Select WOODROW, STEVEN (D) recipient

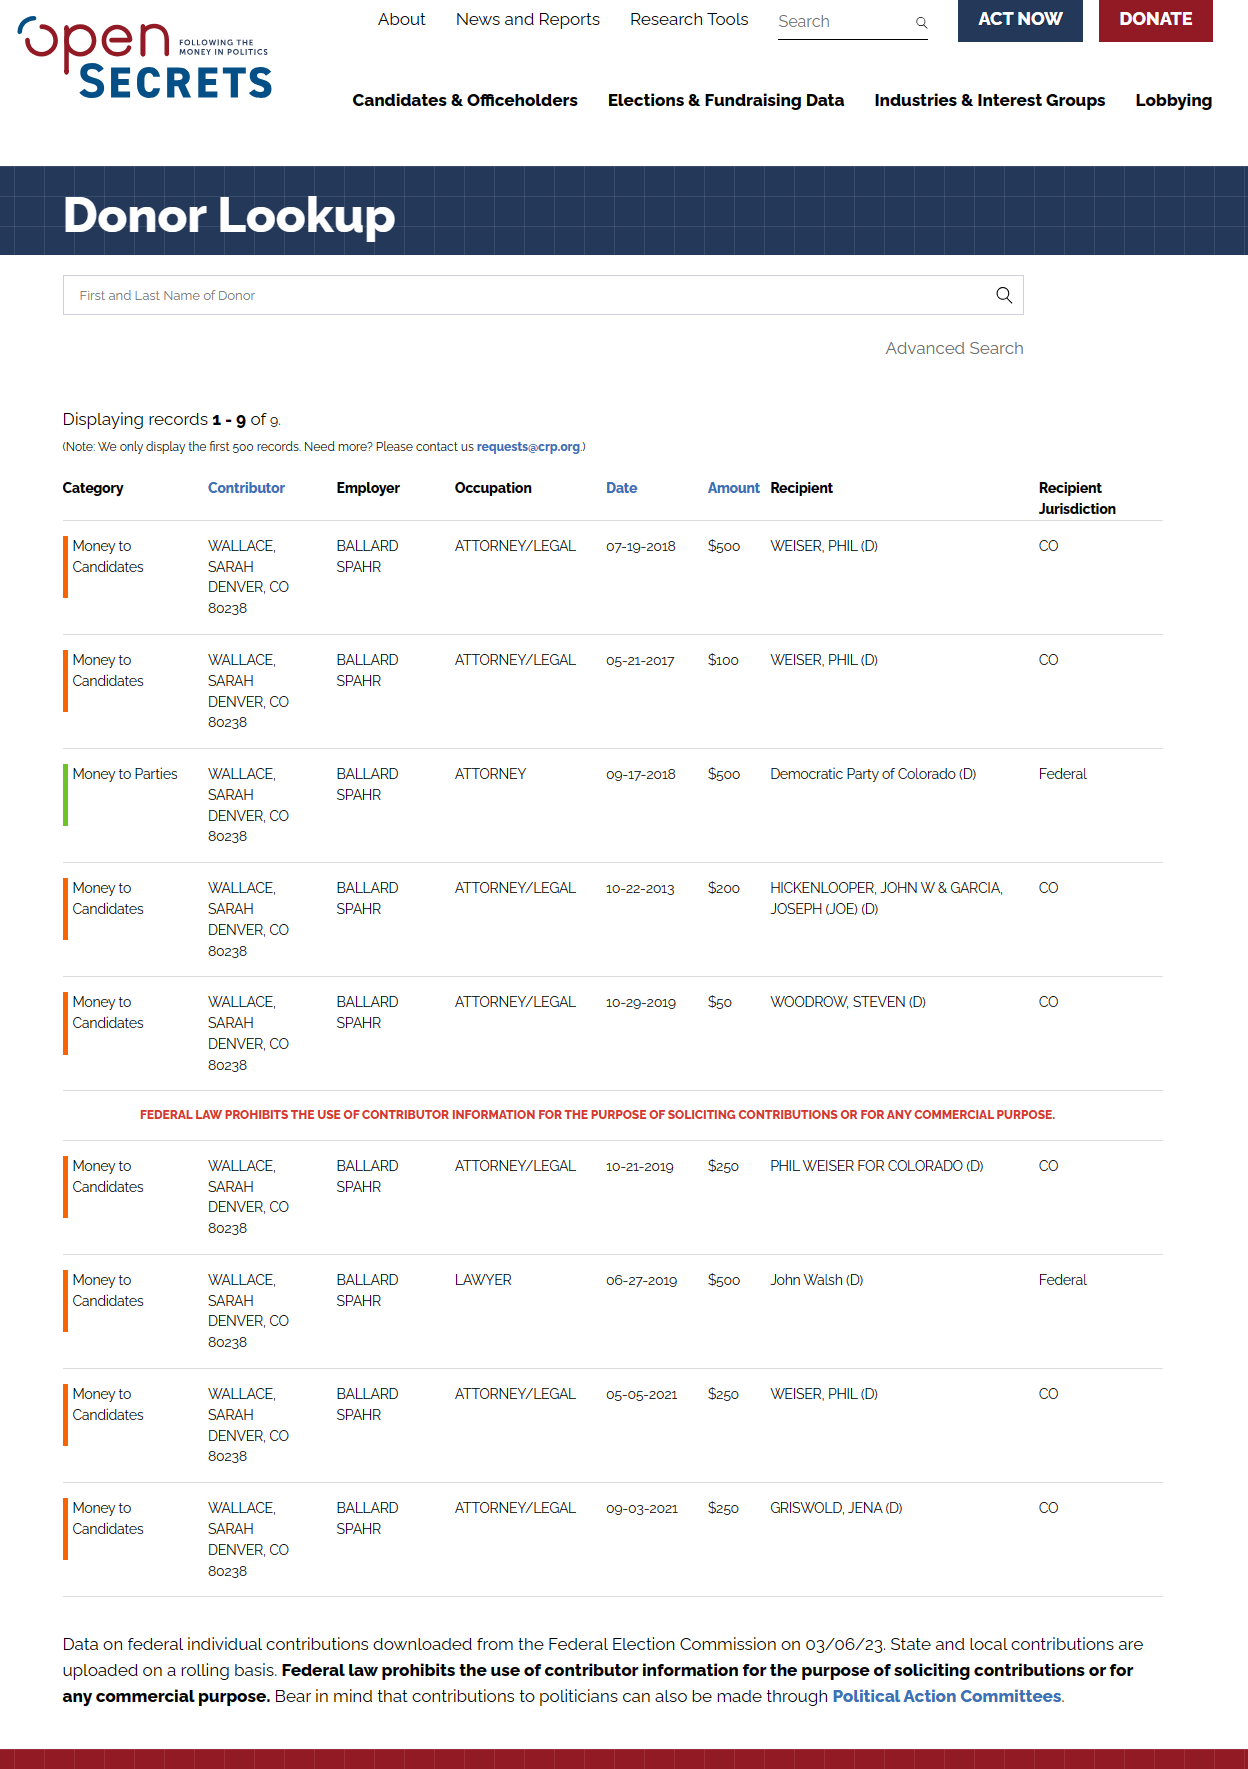click(848, 1002)
